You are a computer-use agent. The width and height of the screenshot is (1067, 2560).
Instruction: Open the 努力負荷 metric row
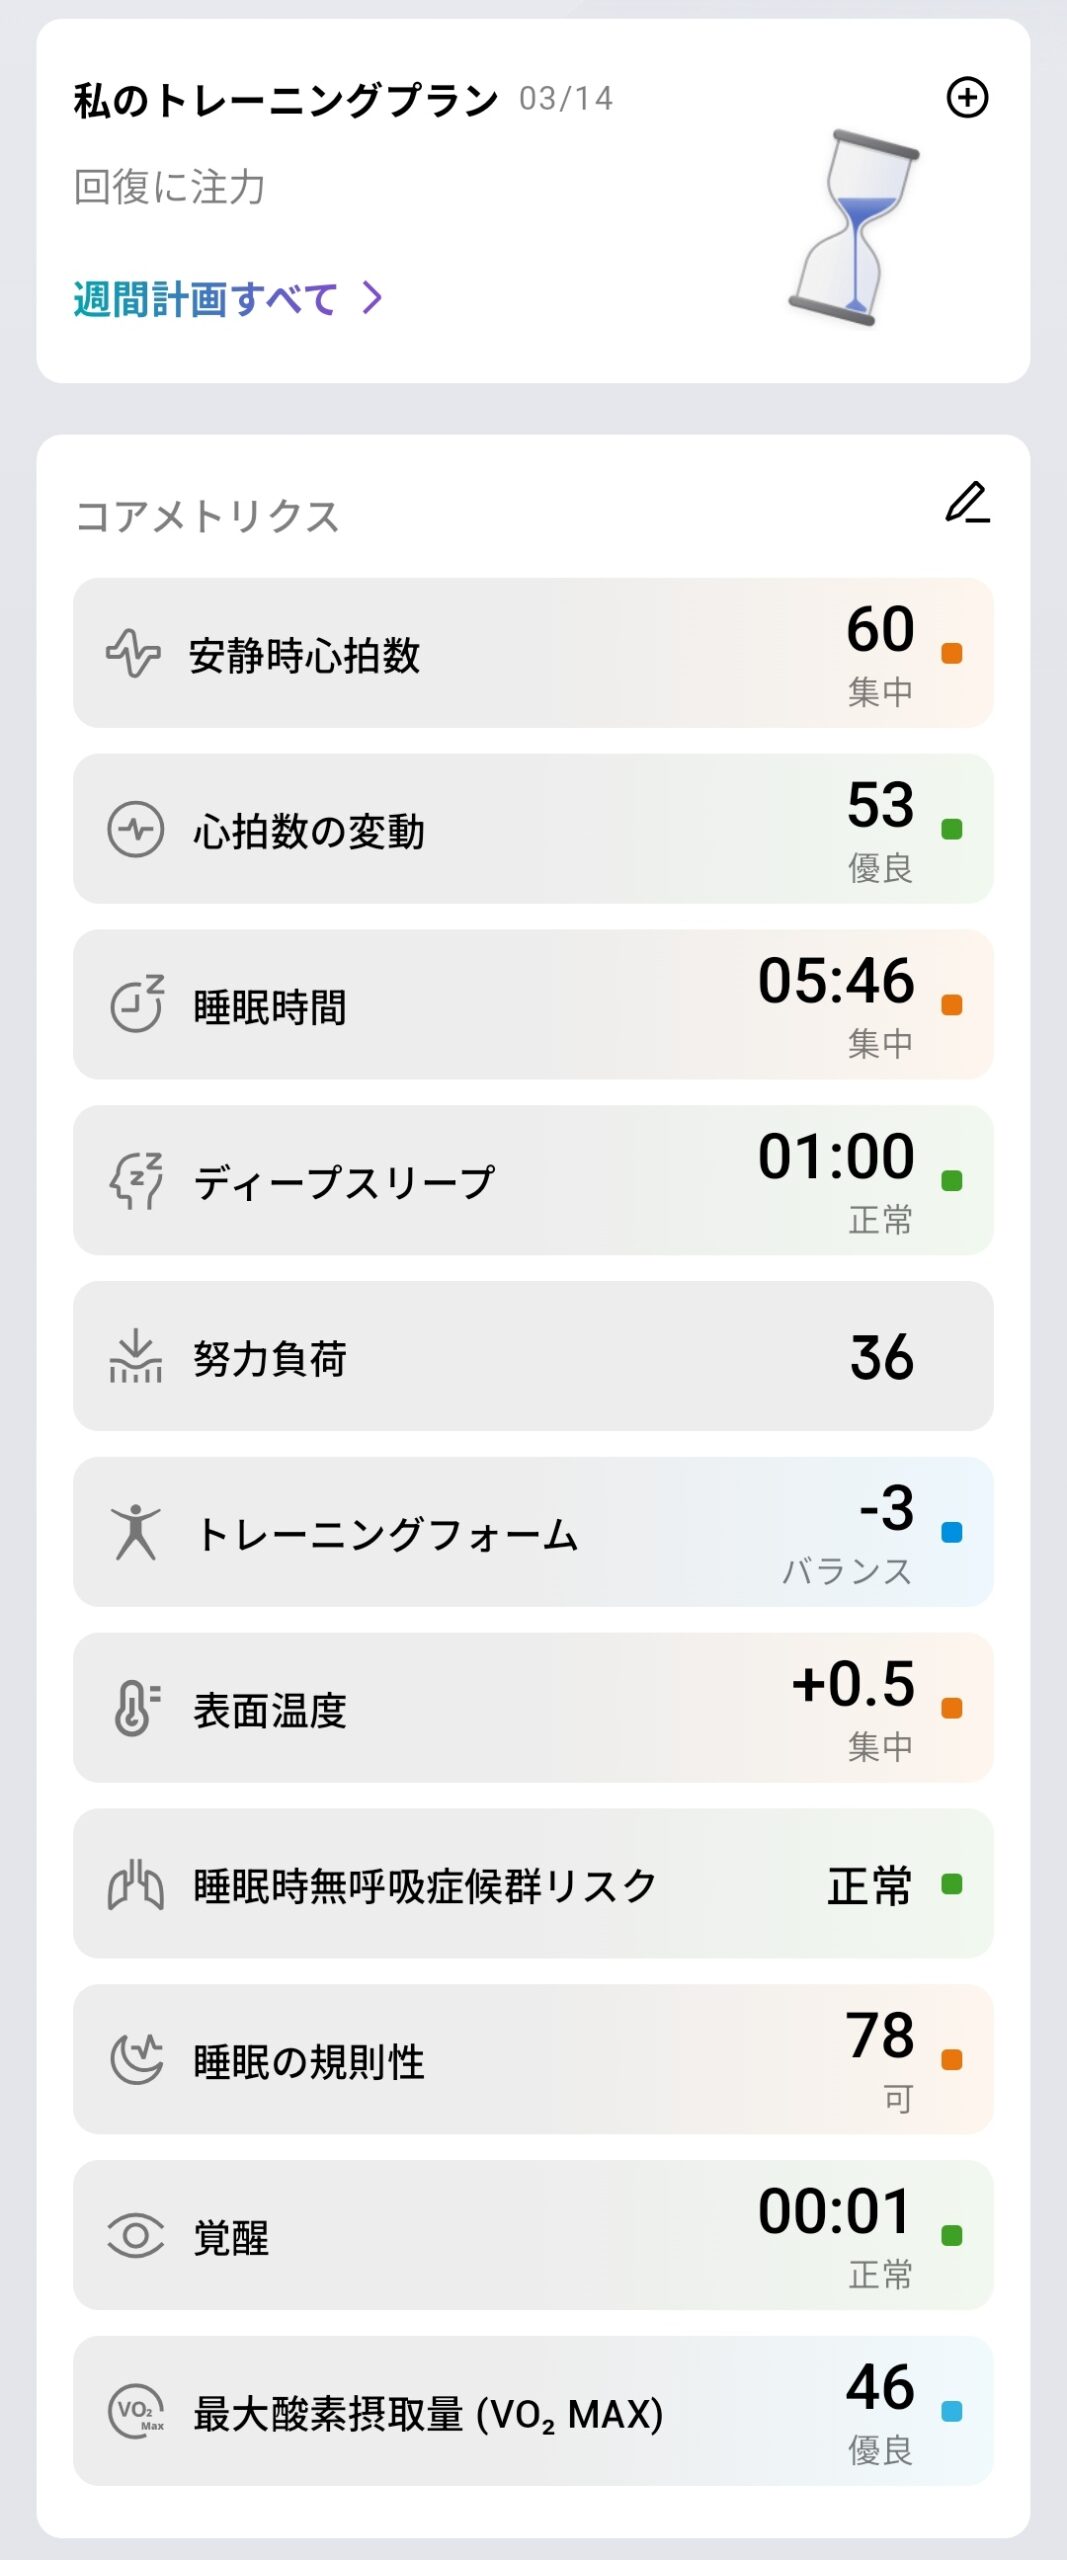point(533,1356)
